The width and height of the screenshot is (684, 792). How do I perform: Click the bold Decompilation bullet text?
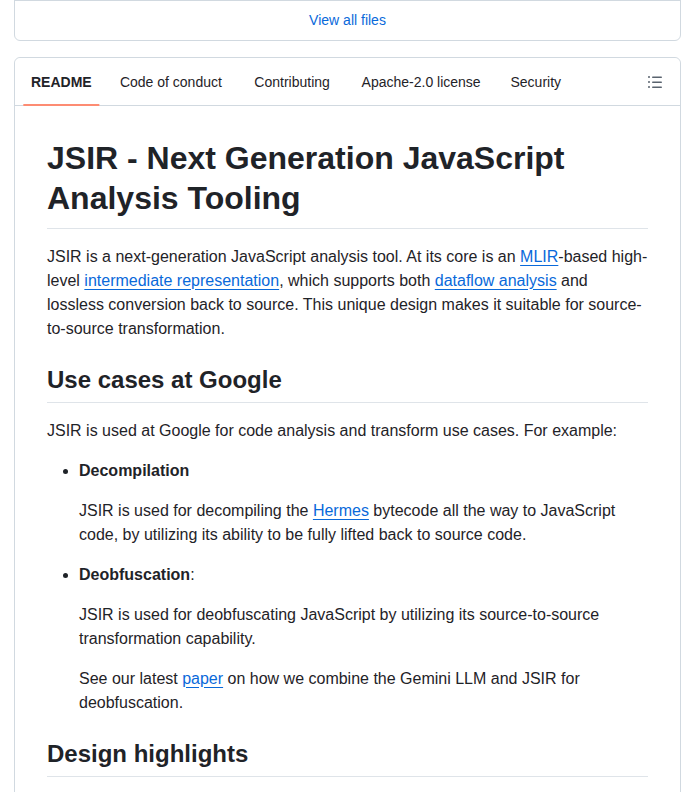point(134,470)
